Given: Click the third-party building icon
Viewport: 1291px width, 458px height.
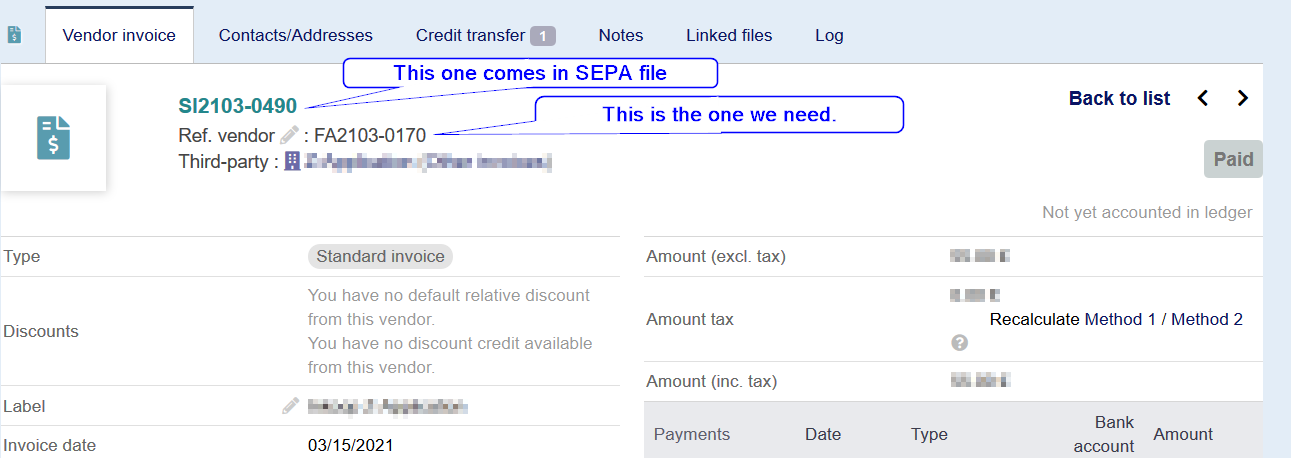Looking at the screenshot, I should (x=292, y=161).
